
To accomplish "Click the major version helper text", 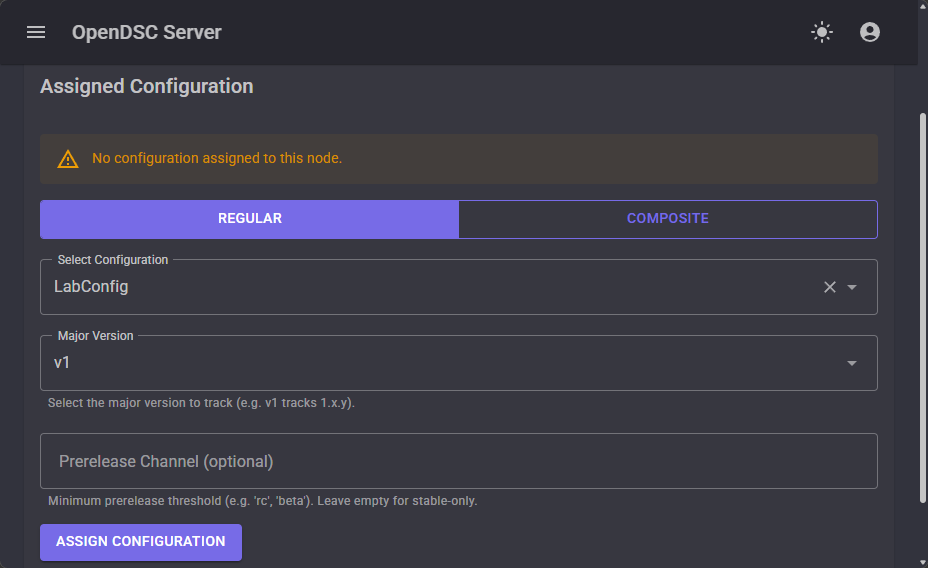I will [201, 403].
